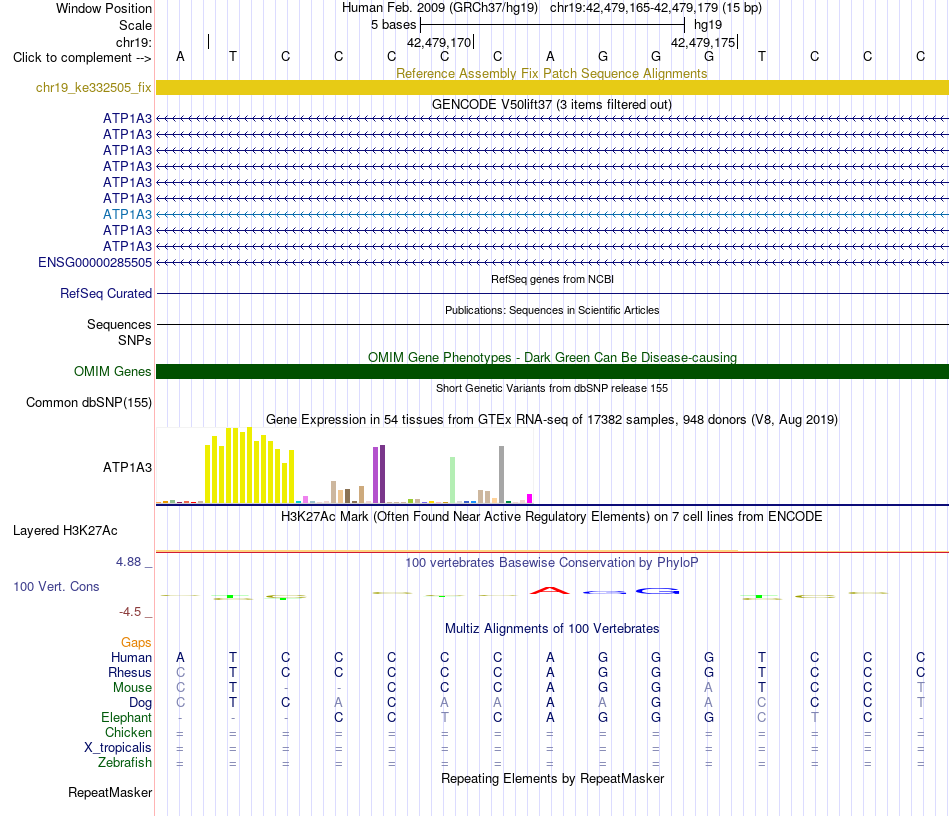This screenshot has width=950, height=816.
Task: Open 'Repeating Elements by RepeatMasker' title
Action: pos(552,778)
